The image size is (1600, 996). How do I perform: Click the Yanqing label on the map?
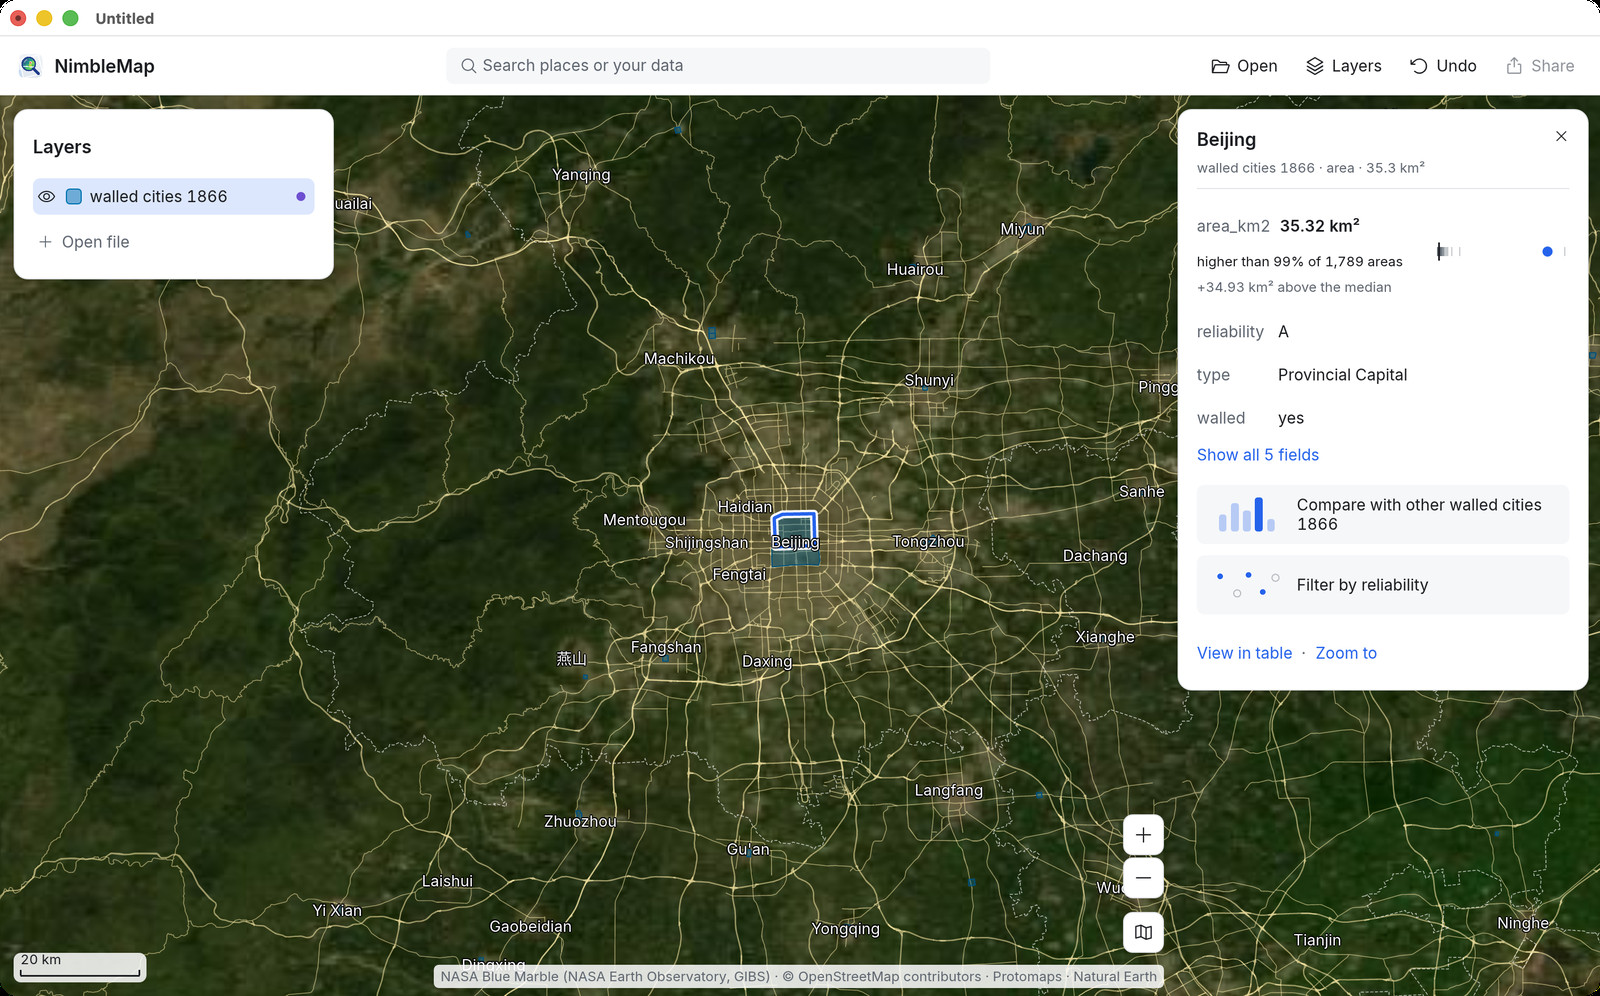tap(581, 175)
